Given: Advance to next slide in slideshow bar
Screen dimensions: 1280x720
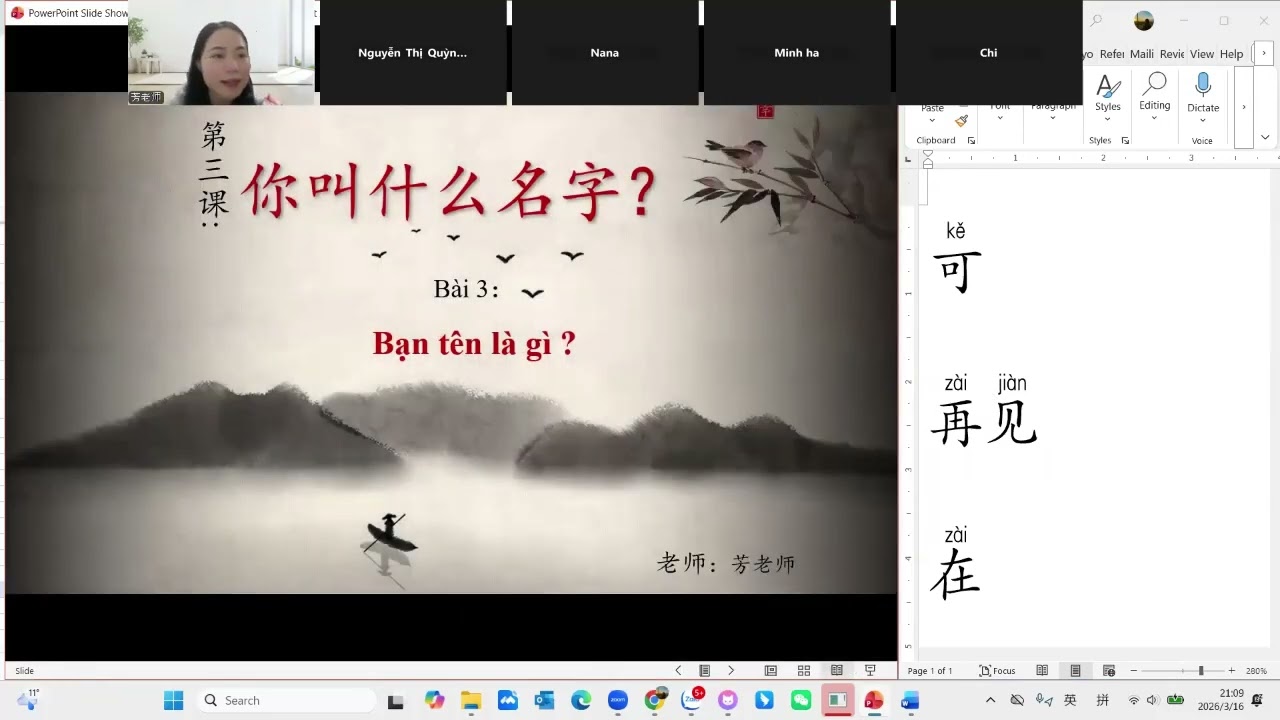Looking at the screenshot, I should click(731, 670).
